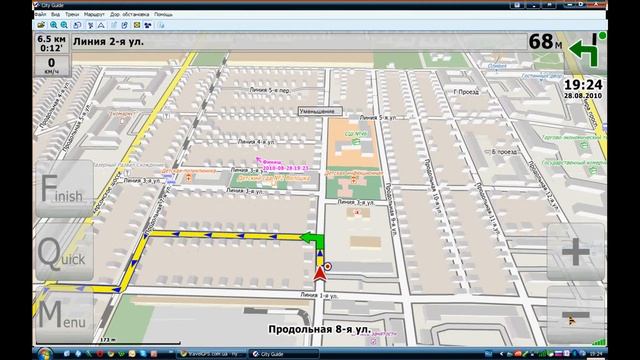This screenshot has height=360, width=640.
Task: Click the toolbar icon left of the yellow square icon
Action: tap(124, 25)
